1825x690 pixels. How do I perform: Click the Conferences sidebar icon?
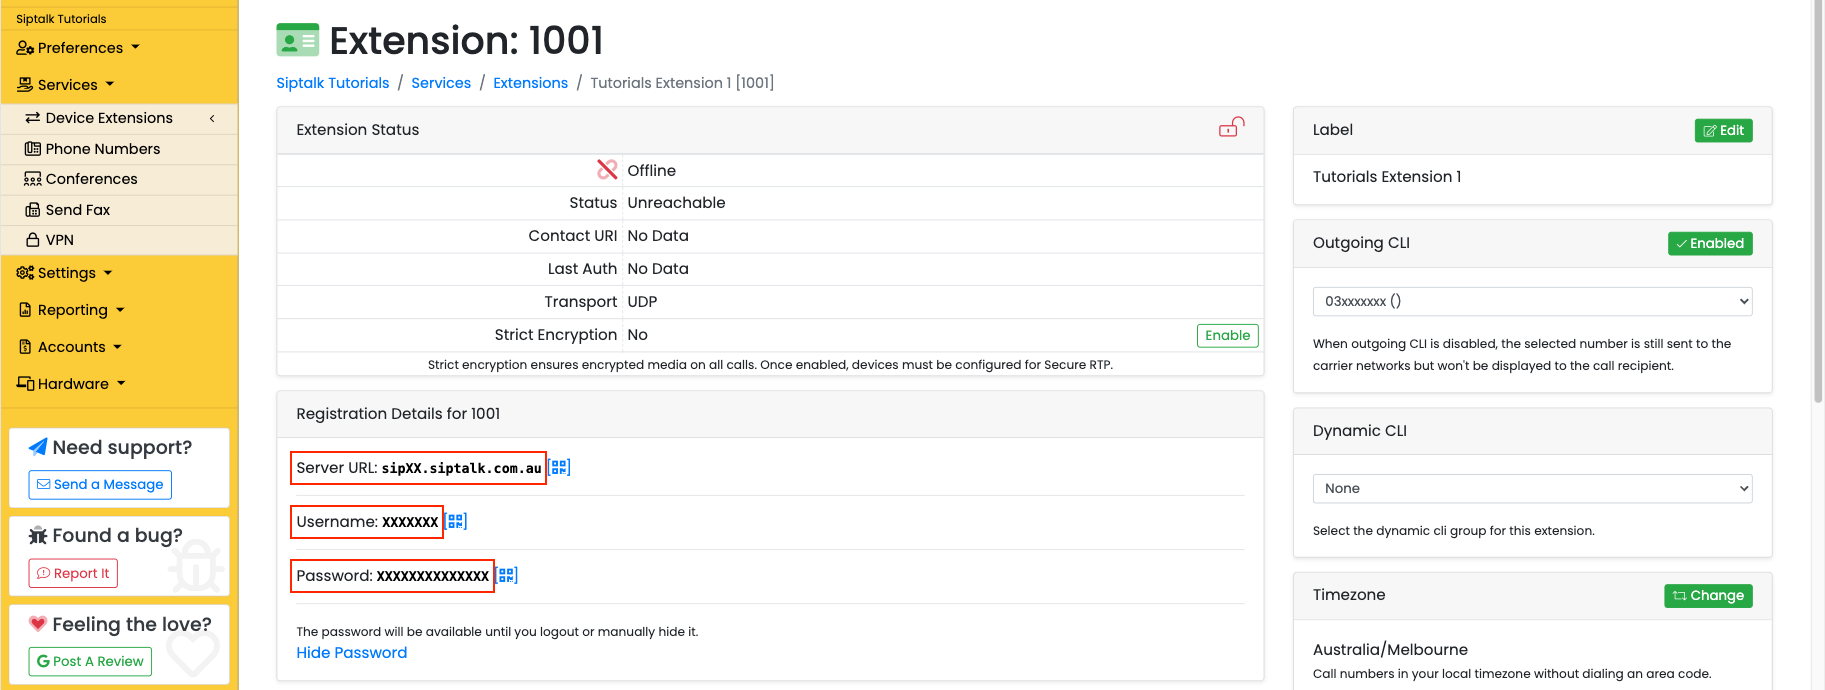tap(33, 179)
